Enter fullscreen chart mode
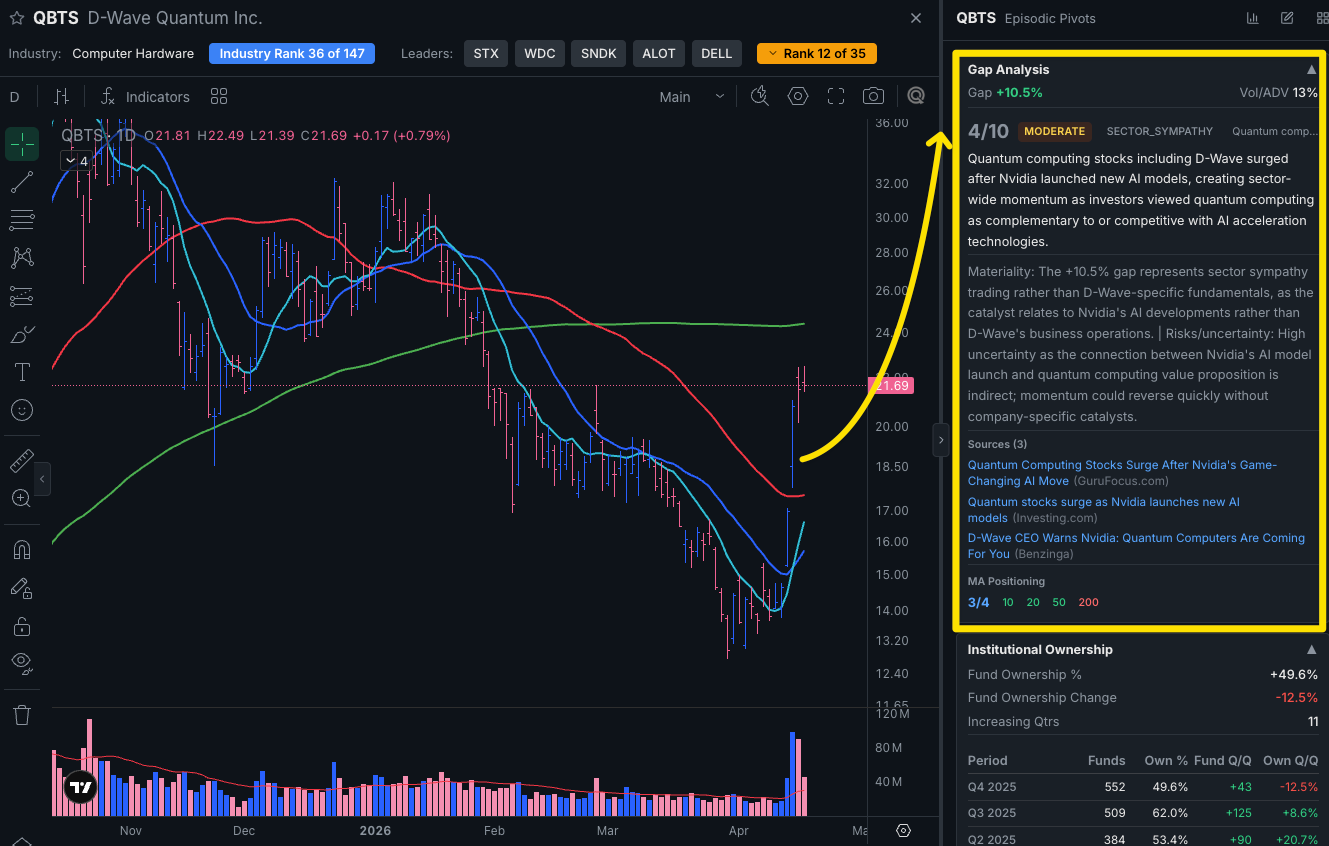1329x846 pixels. (x=836, y=96)
